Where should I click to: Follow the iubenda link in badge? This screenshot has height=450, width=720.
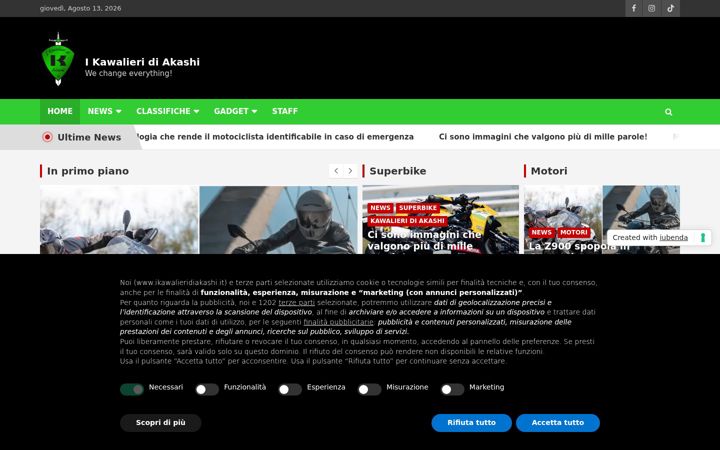(x=674, y=237)
